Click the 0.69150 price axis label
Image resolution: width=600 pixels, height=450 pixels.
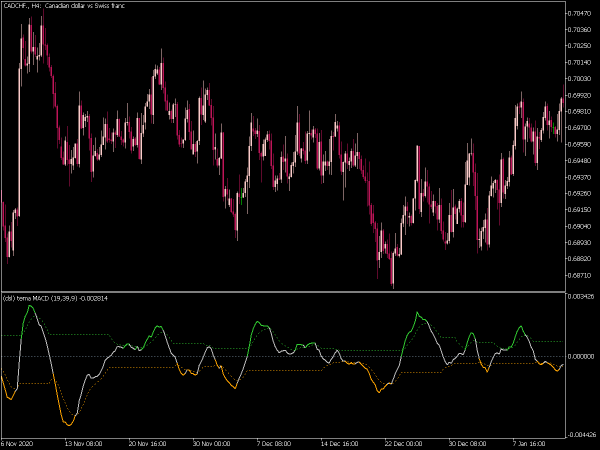click(x=579, y=209)
